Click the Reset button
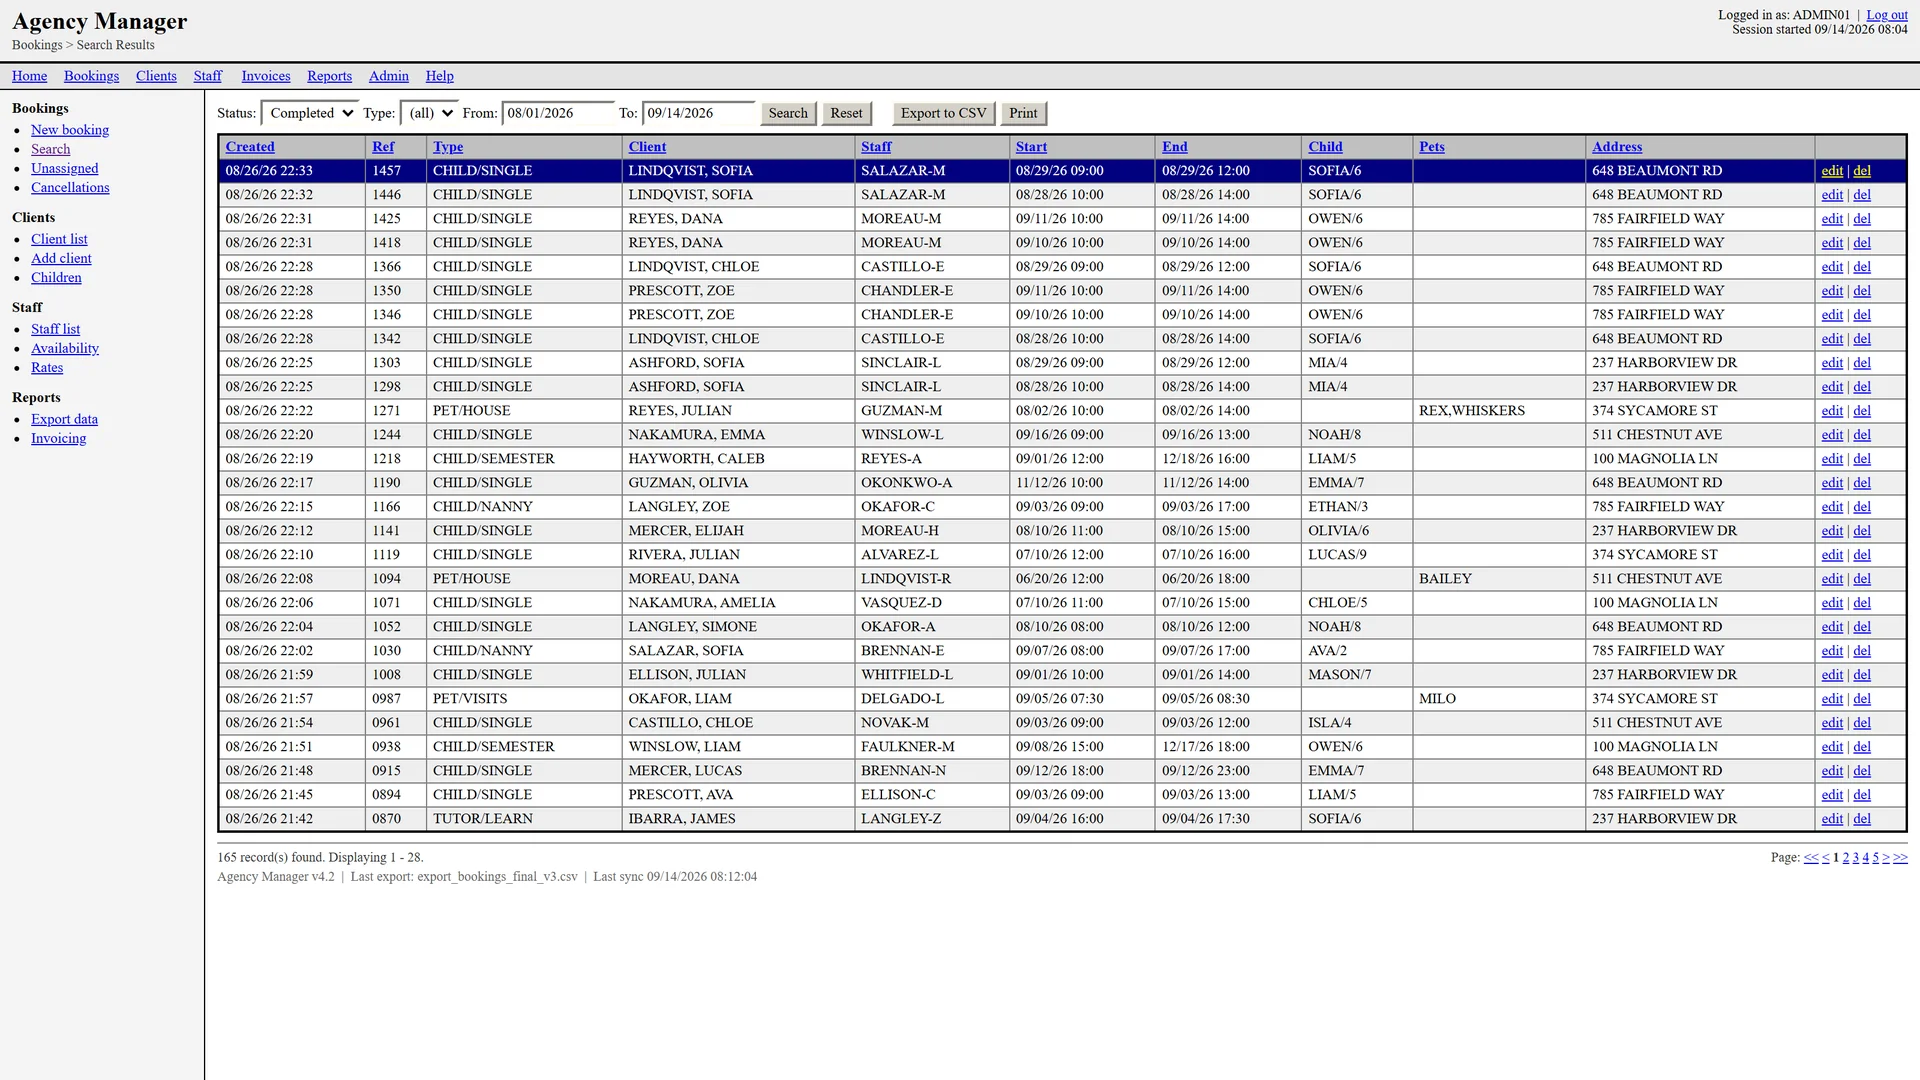1920x1080 pixels. pos(846,113)
